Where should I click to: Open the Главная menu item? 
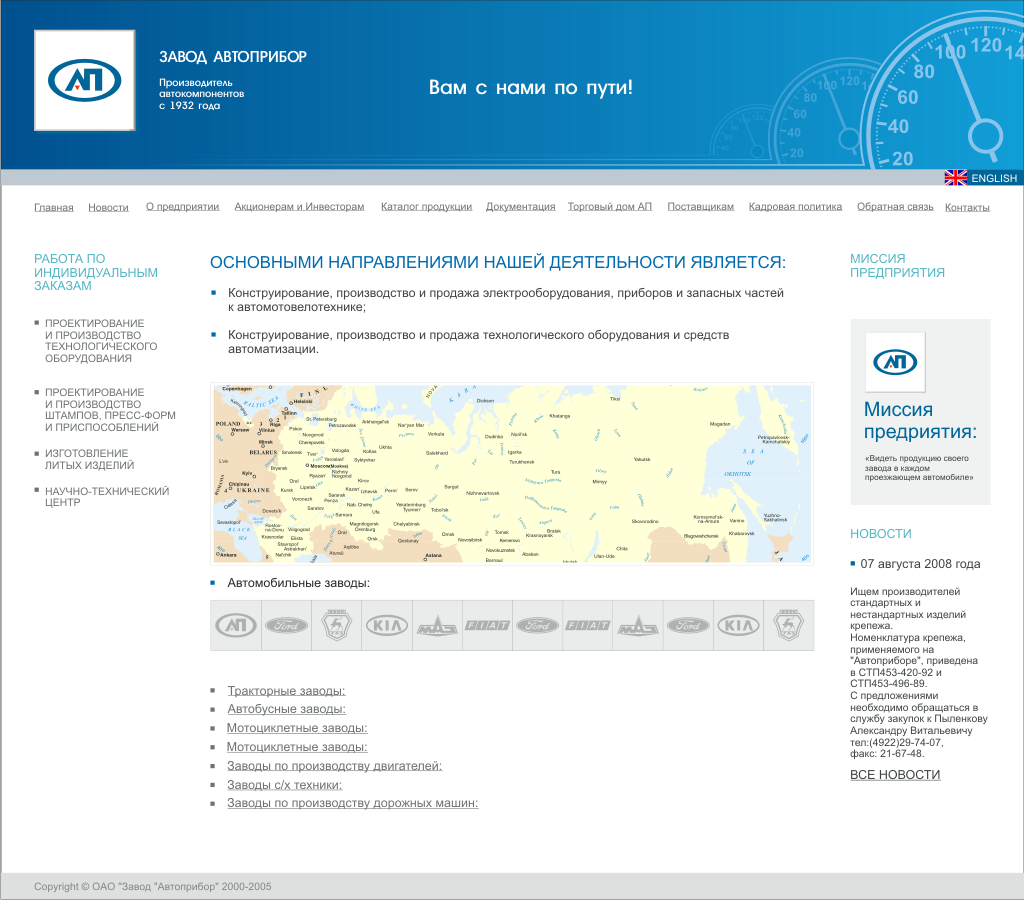point(53,206)
